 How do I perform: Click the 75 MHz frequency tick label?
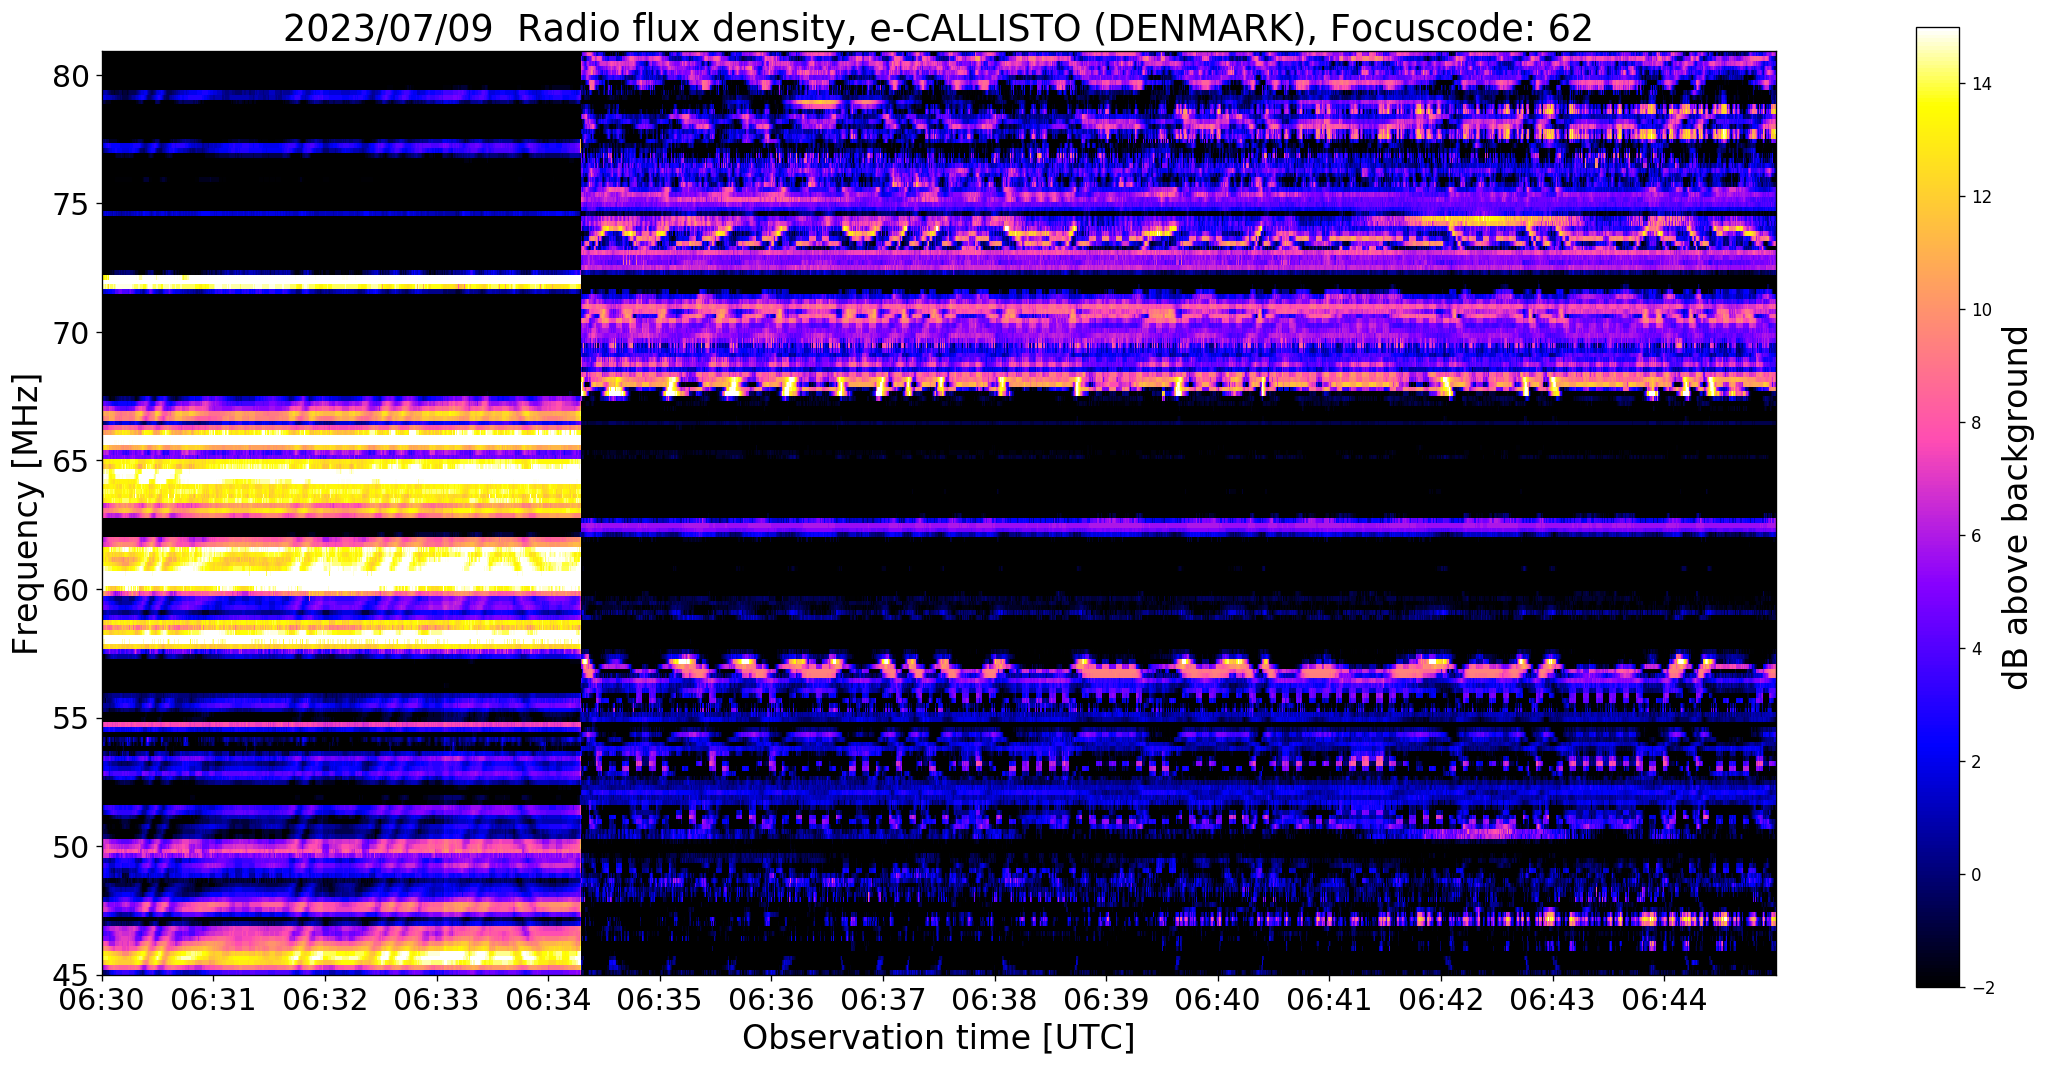pos(71,205)
